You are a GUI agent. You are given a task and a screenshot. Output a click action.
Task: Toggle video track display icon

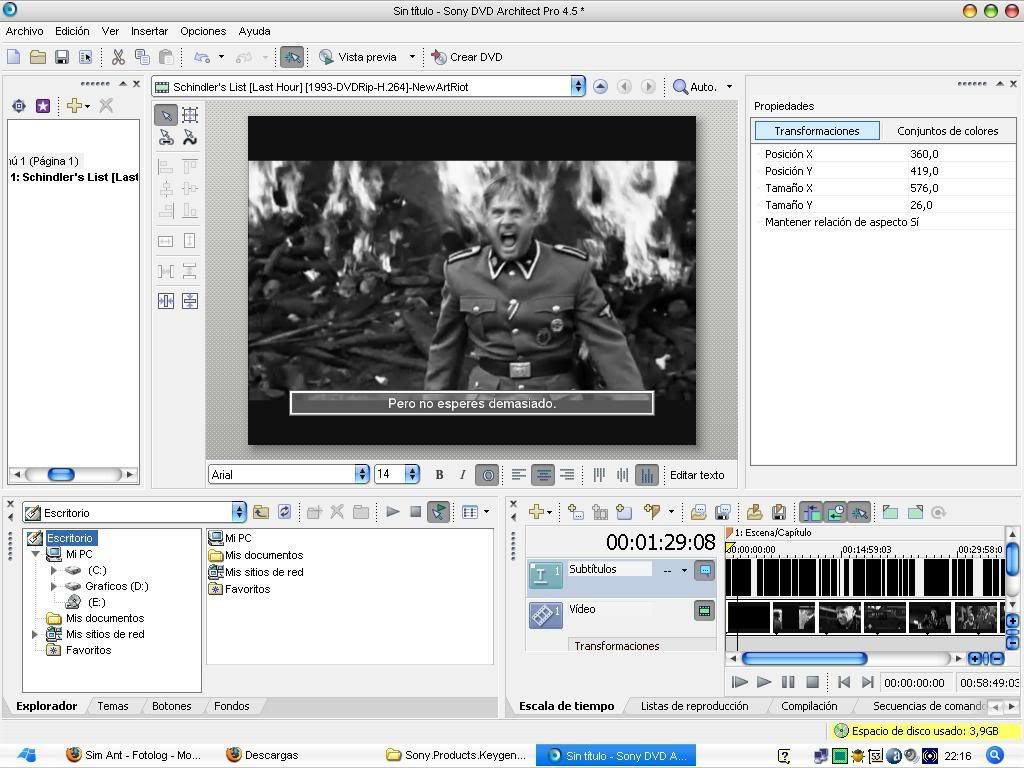[705, 611]
